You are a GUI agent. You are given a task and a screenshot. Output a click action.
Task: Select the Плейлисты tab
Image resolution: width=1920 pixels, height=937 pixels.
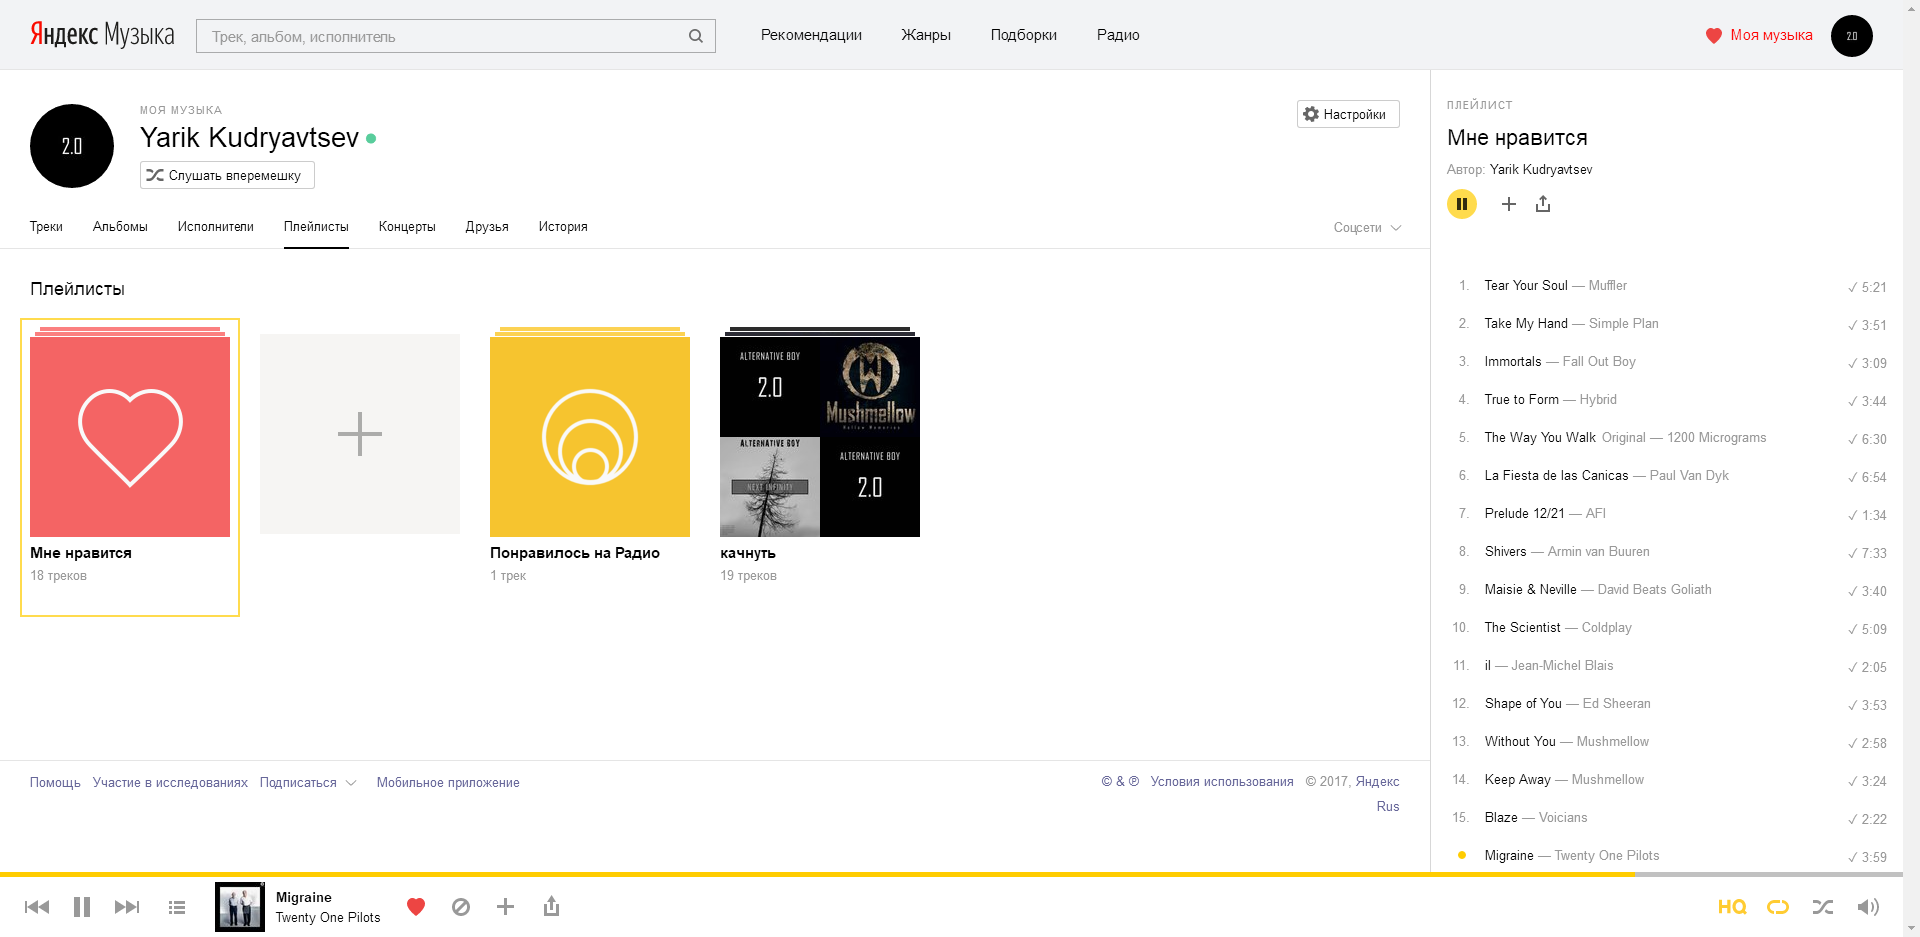tap(316, 227)
